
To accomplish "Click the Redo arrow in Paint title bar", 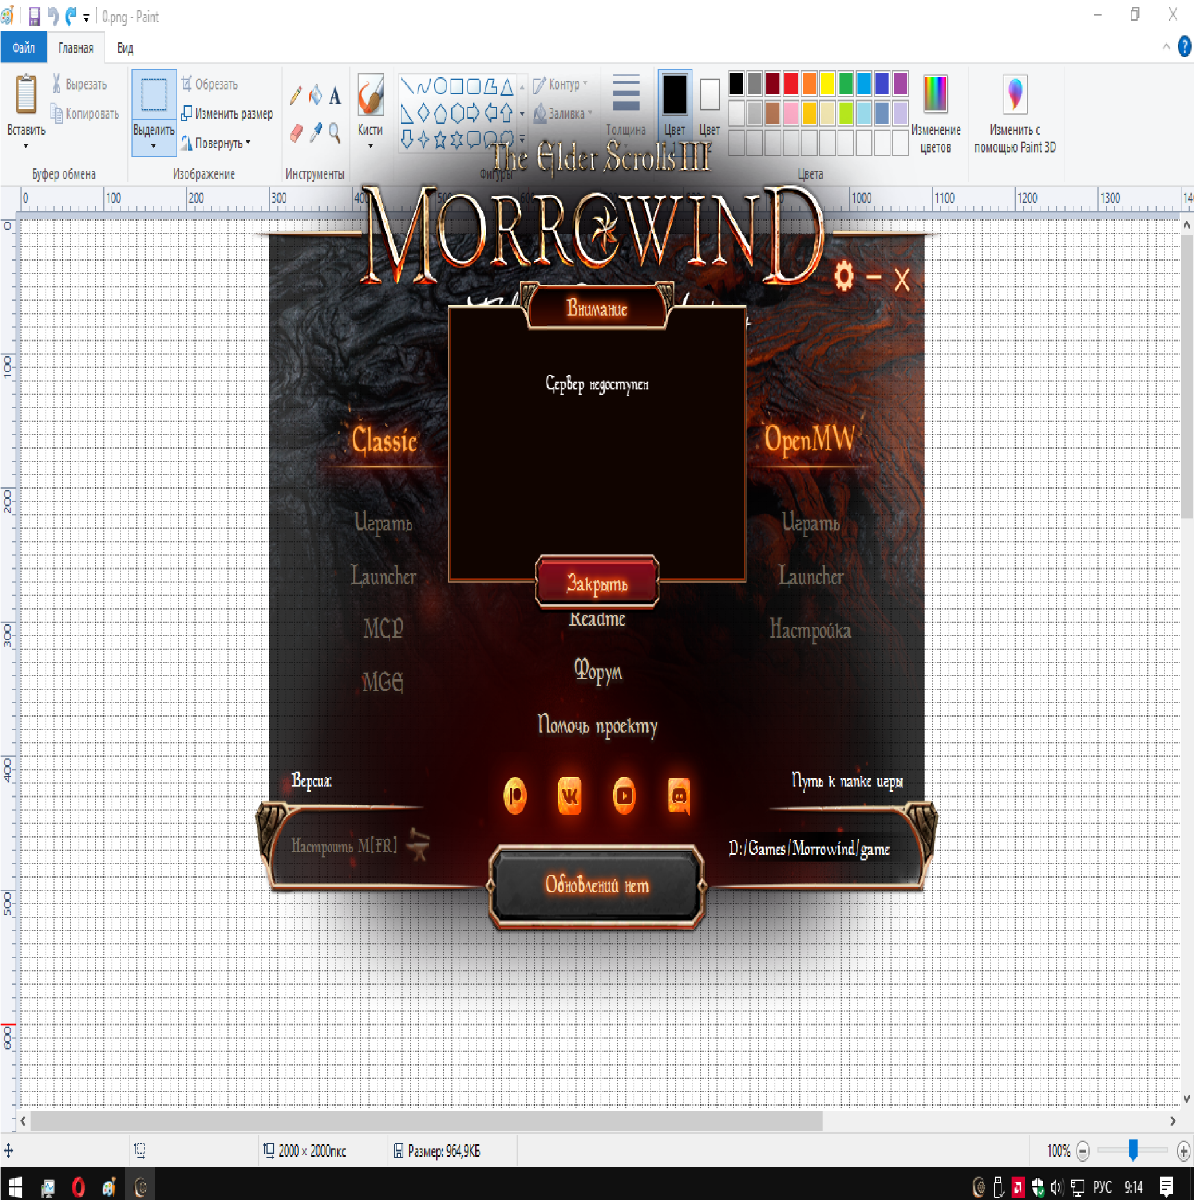I will click(x=71, y=16).
